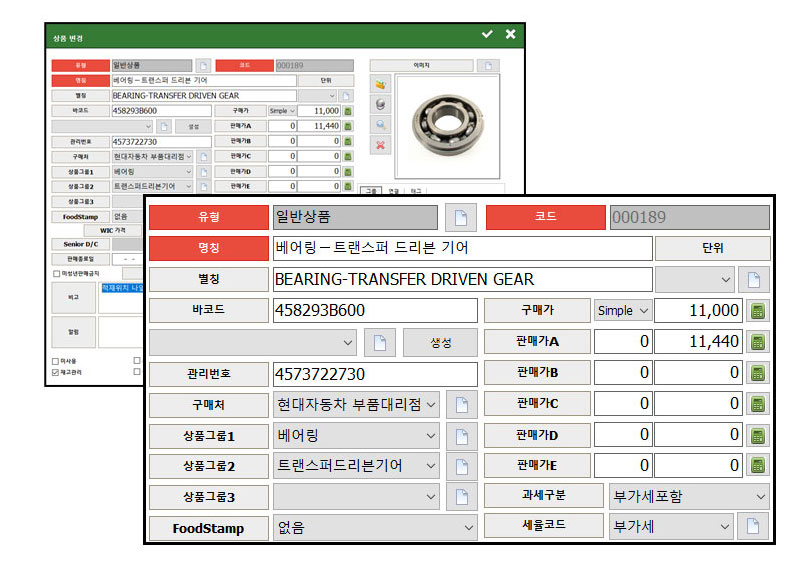Click the document icon beside 상품그룹1 dropdown in enlarged panel
Screen dimensions: 800x569
click(x=462, y=436)
